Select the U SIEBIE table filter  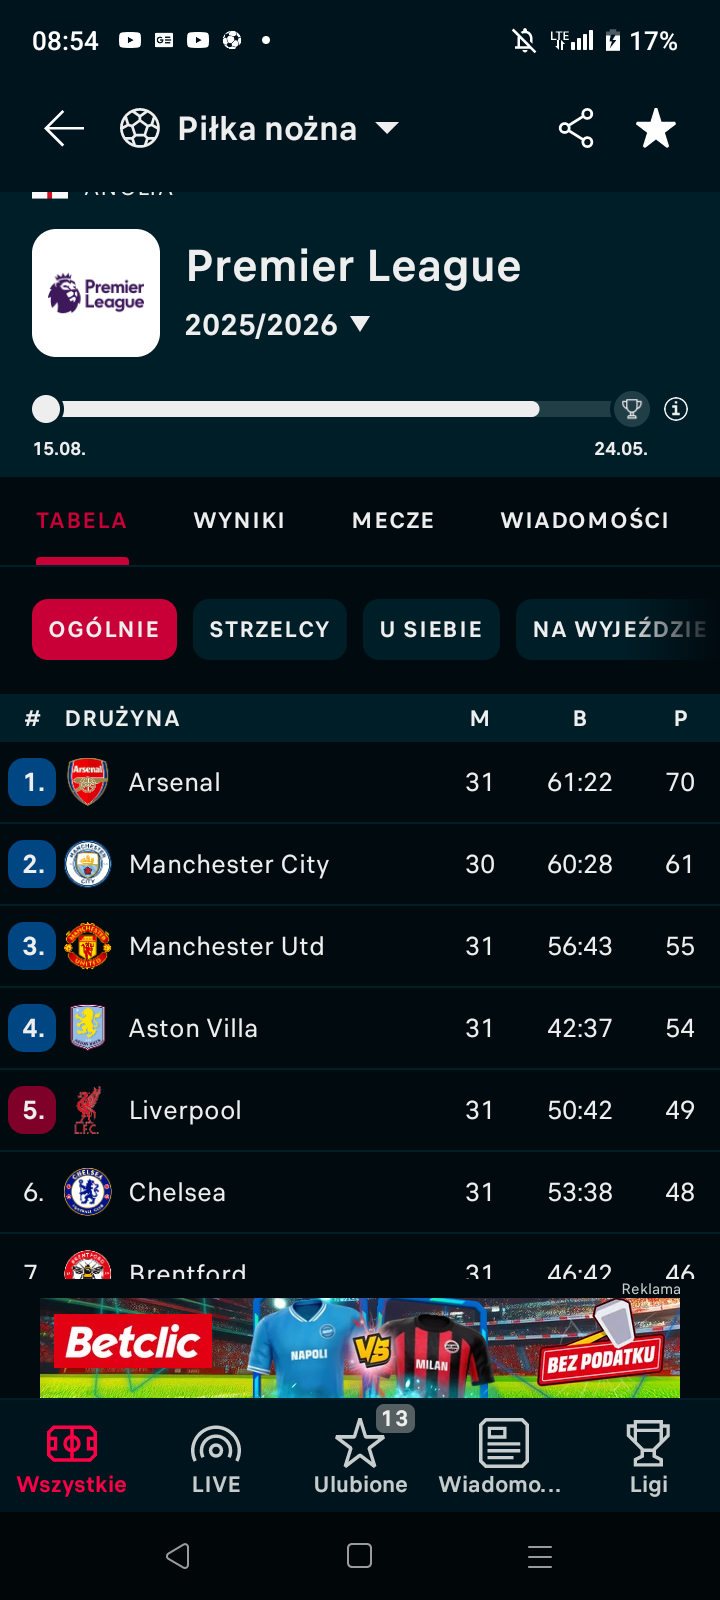431,629
